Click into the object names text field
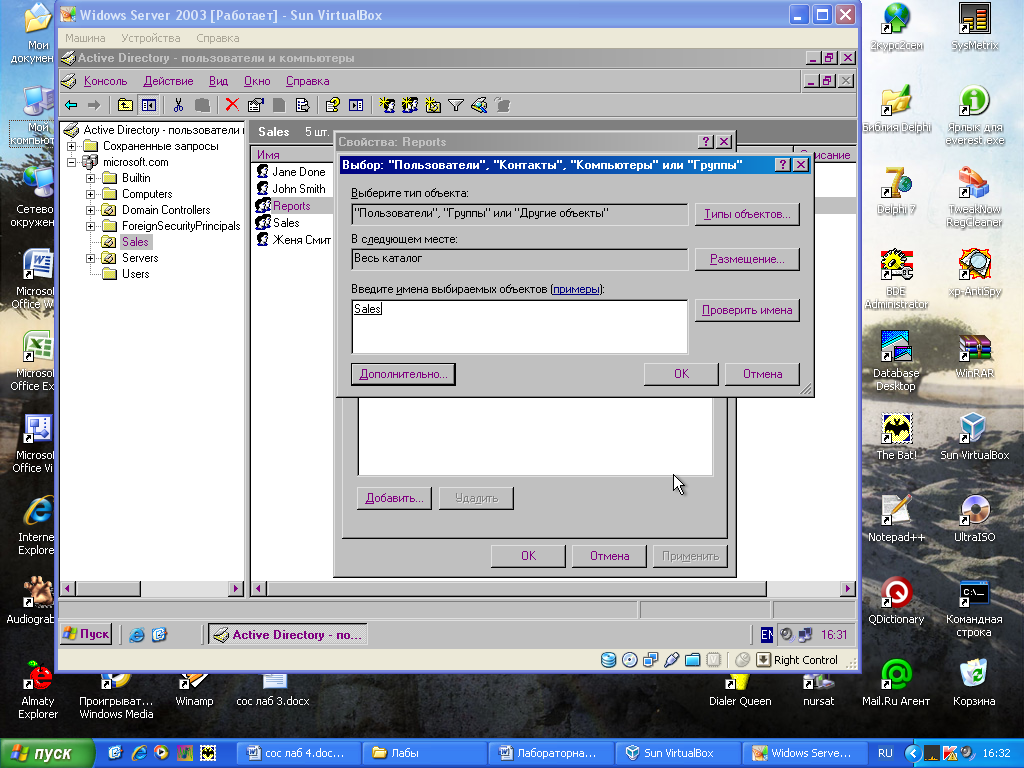Screen dimensions: 1024x768 coord(519,327)
